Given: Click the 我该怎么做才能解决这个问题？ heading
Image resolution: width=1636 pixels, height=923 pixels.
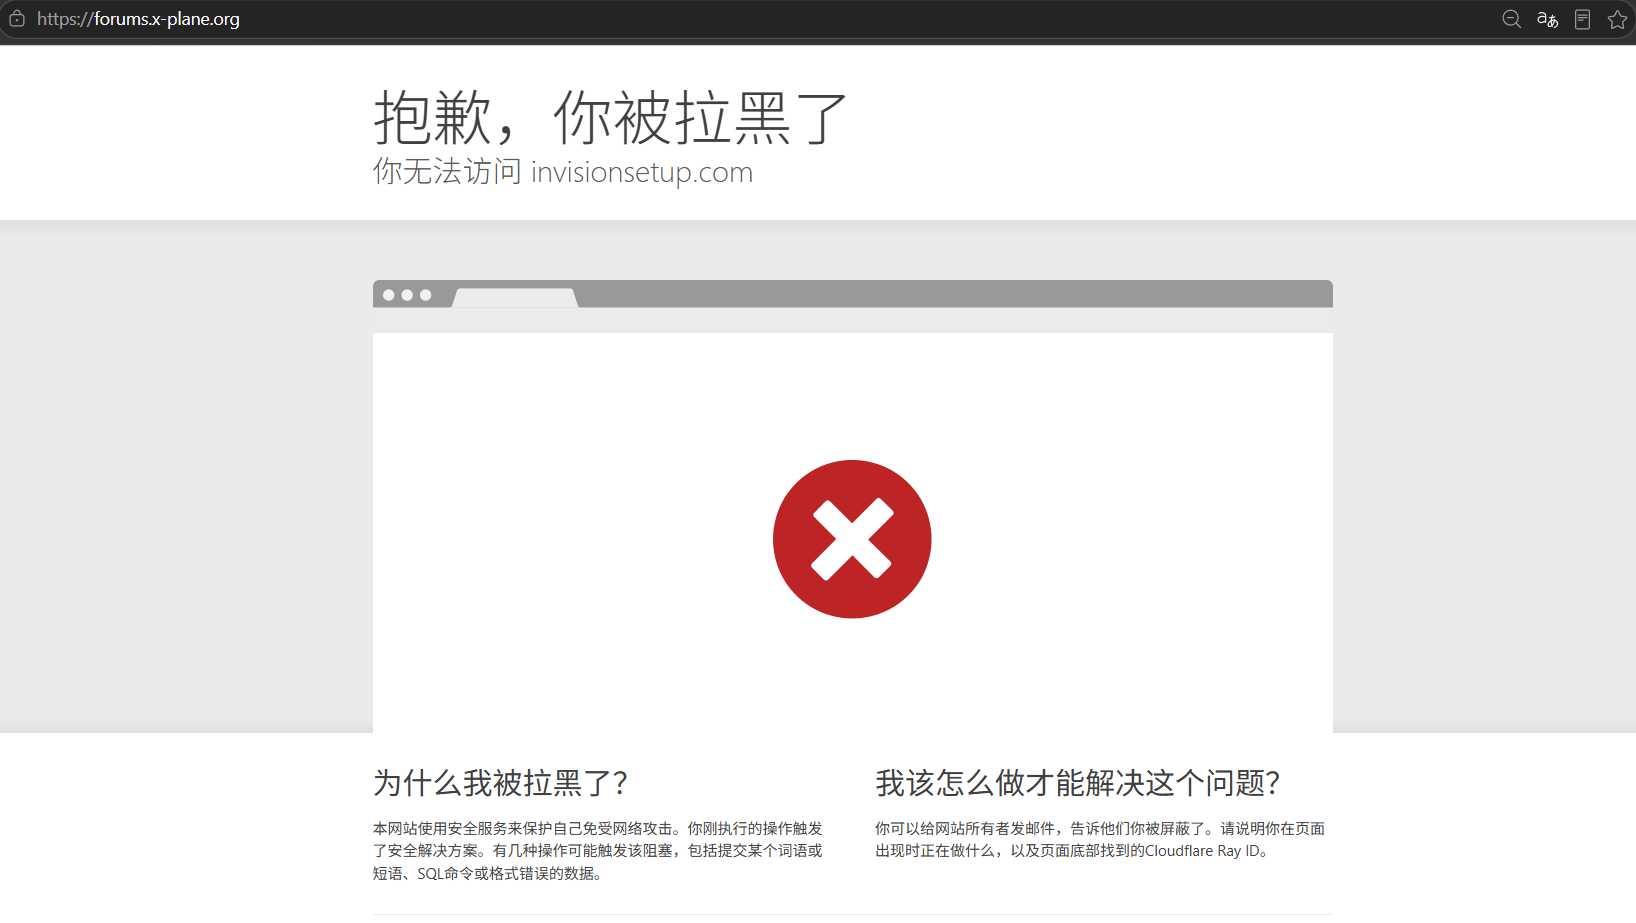Looking at the screenshot, I should point(1078,783).
